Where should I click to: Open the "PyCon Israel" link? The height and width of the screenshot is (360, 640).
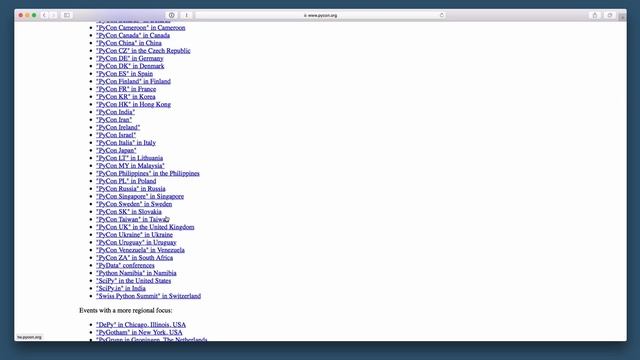click(116, 135)
